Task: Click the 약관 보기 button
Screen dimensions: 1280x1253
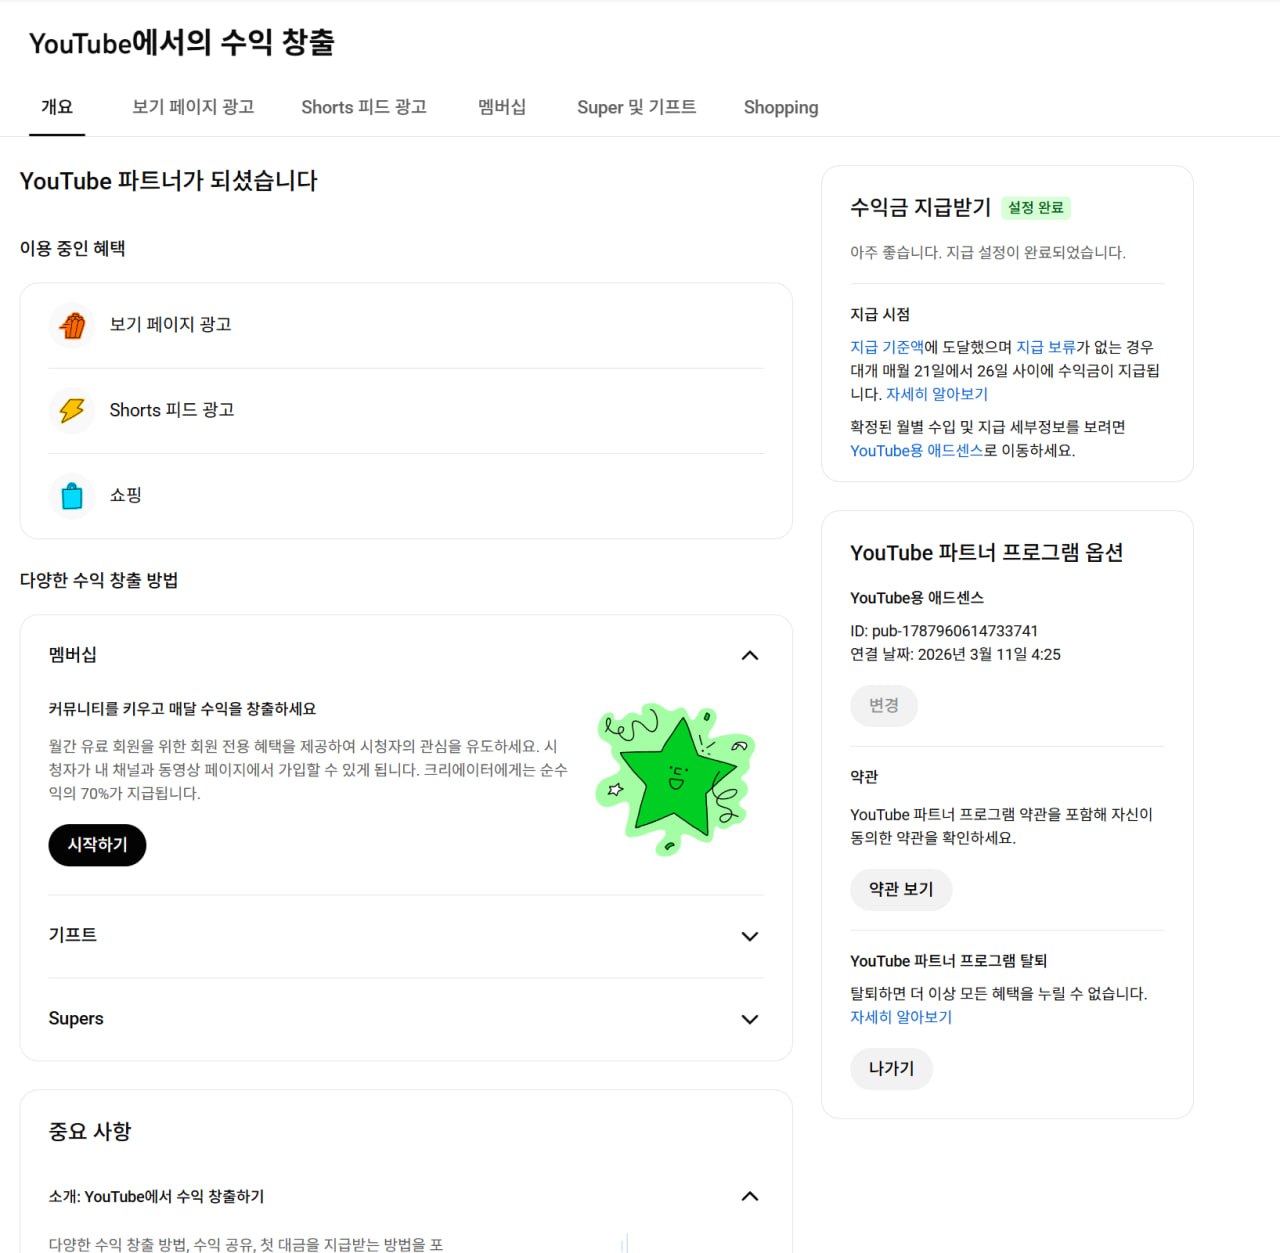Action: click(901, 889)
